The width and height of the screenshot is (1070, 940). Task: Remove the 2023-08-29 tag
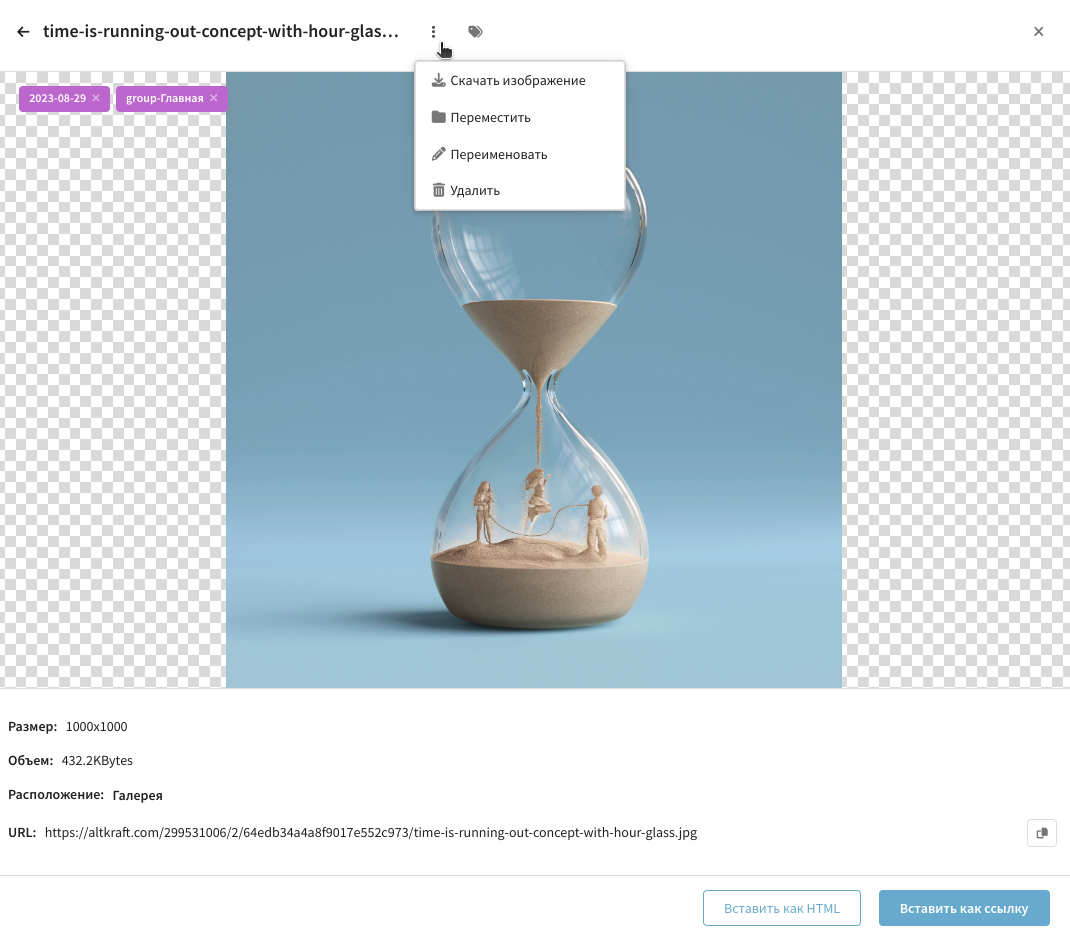pos(96,98)
